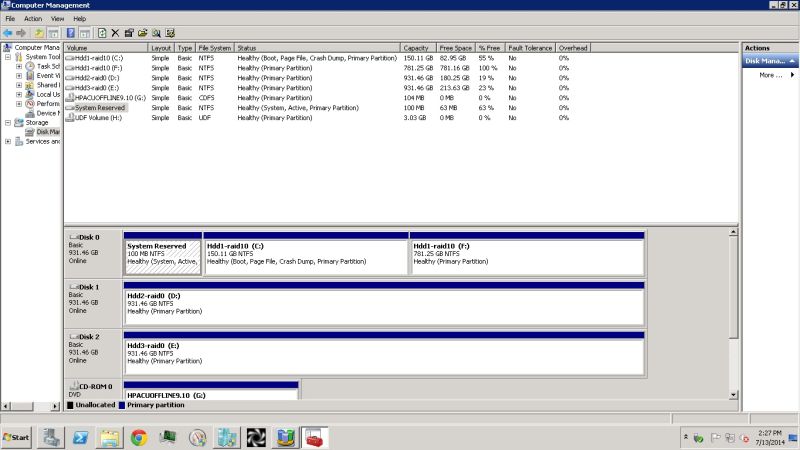Viewport: 800px width, 450px height.
Task: Expand the Services and Applications node
Action: point(8,141)
